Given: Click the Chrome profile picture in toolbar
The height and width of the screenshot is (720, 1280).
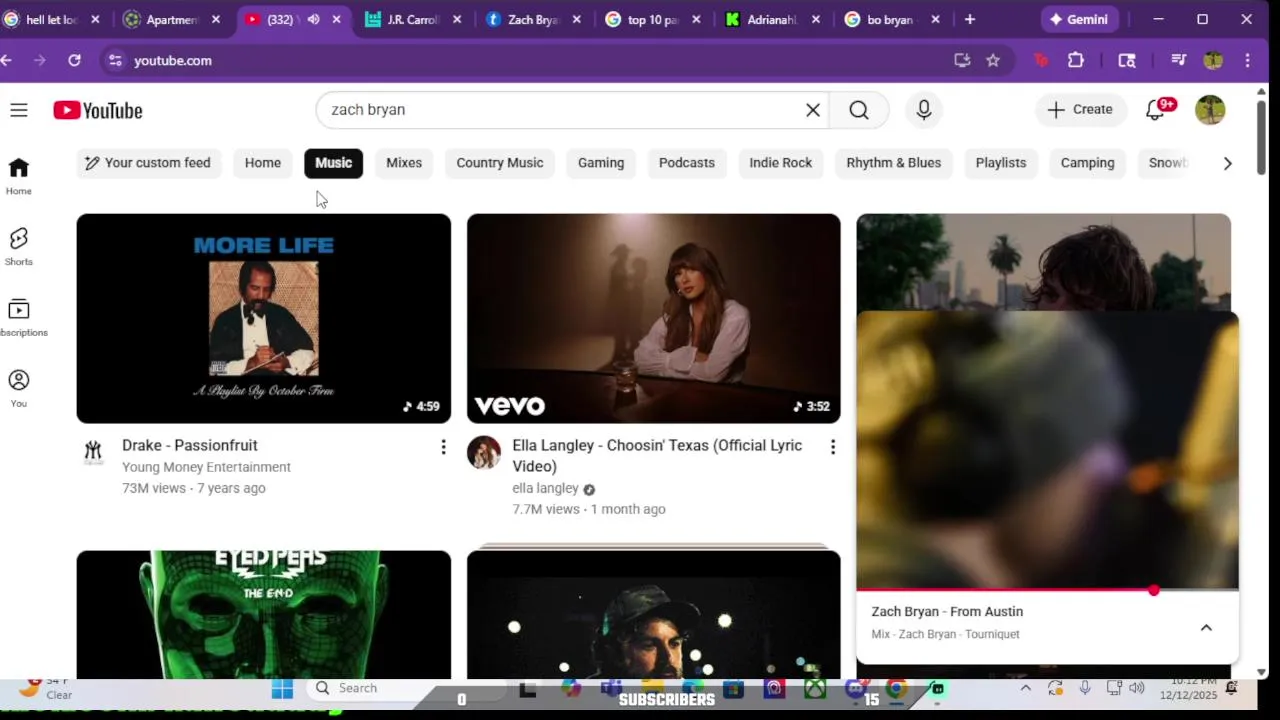Looking at the screenshot, I should pos(1213,60).
